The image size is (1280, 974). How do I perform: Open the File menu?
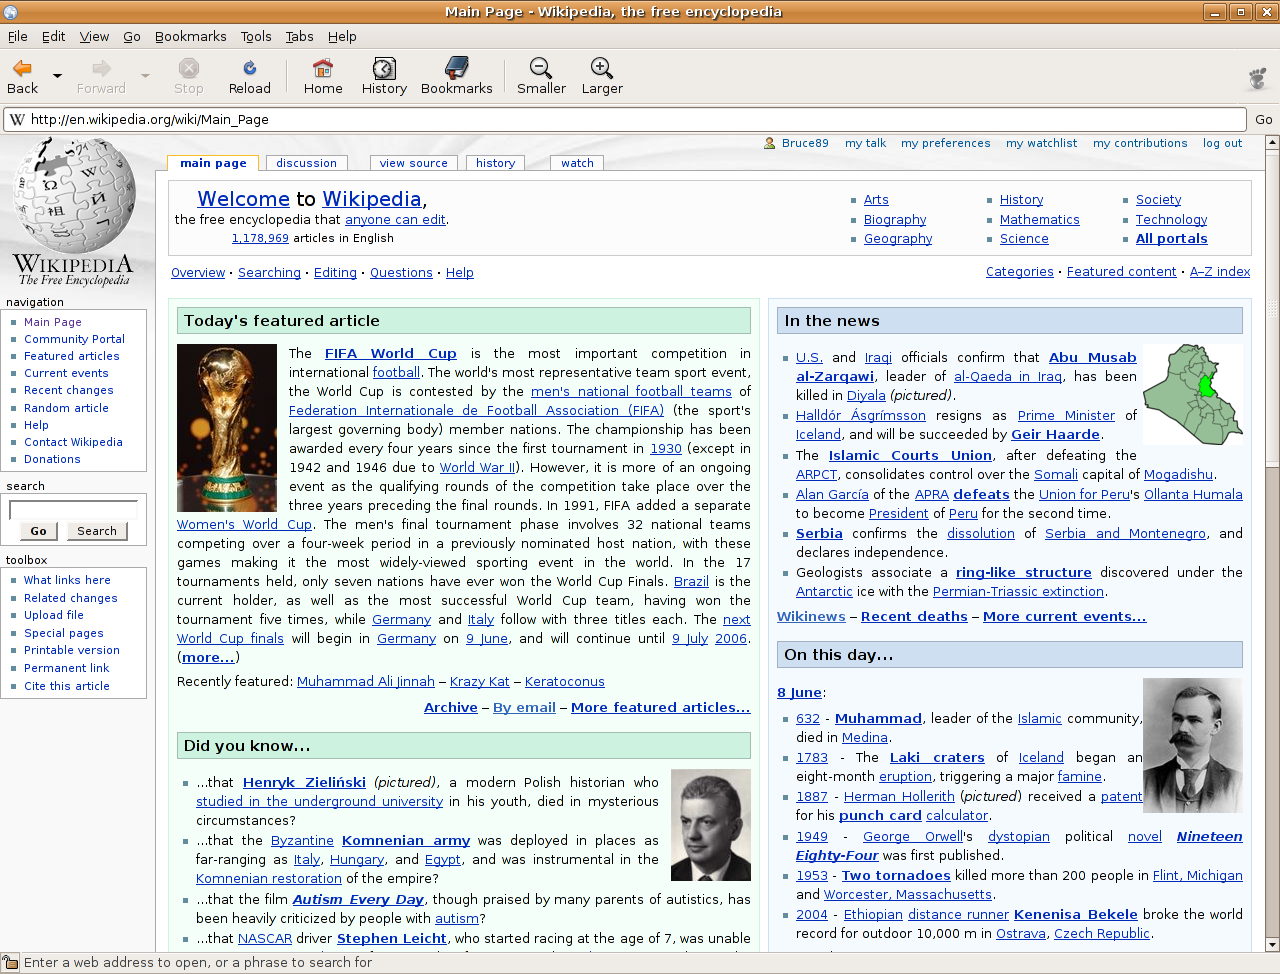18,36
